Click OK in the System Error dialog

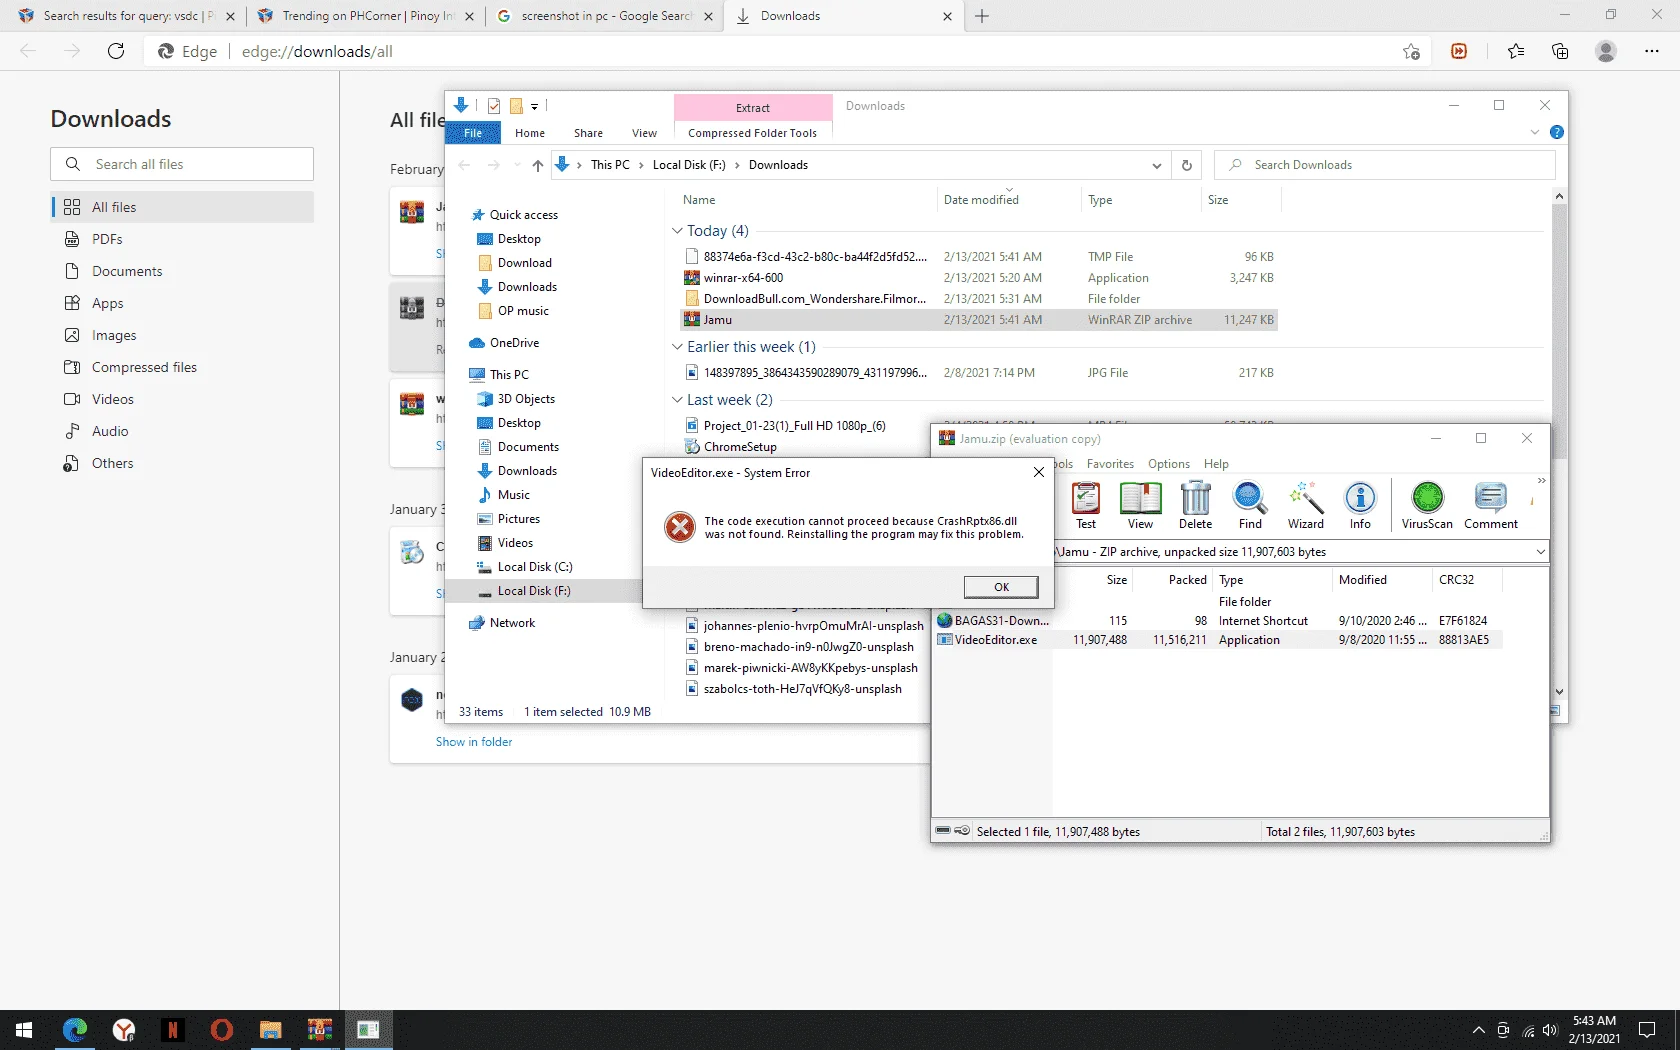(1001, 587)
